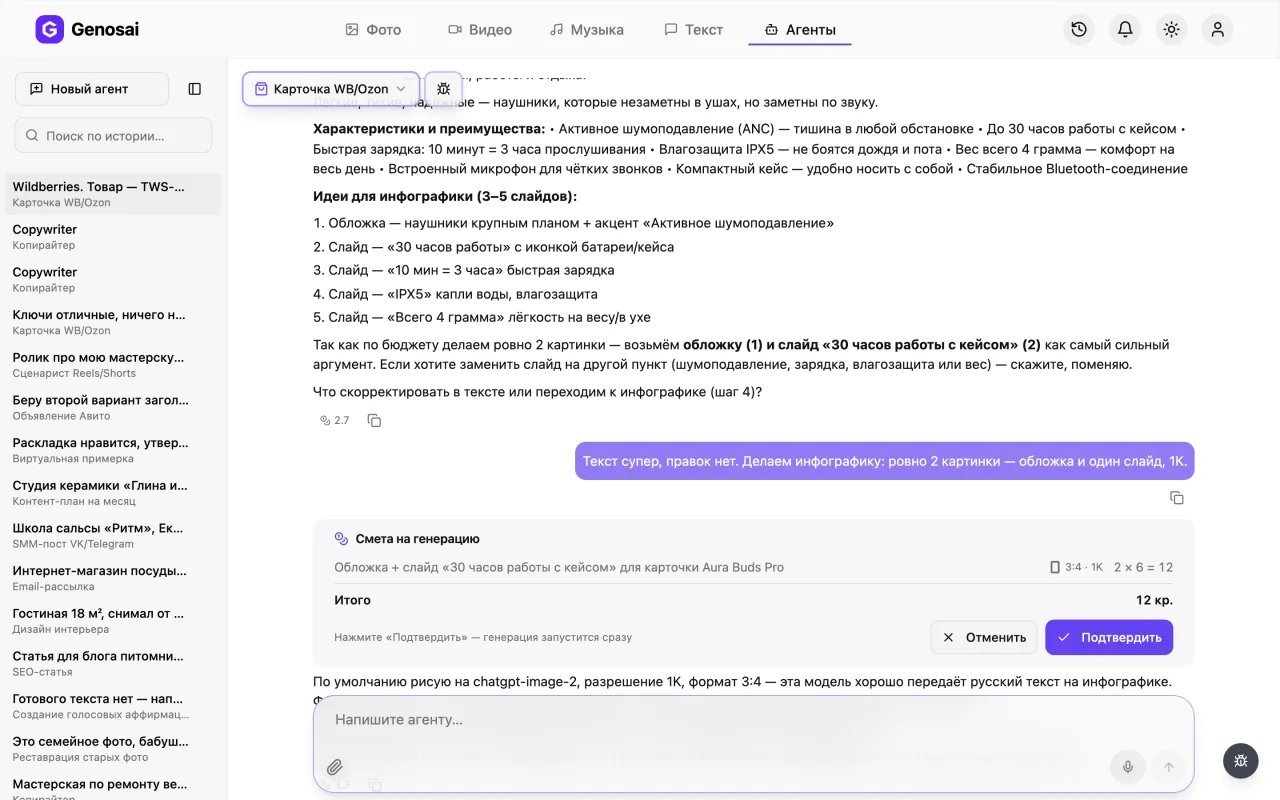Start voice input with microphone icon
This screenshot has height=800, width=1280.
click(1127, 767)
